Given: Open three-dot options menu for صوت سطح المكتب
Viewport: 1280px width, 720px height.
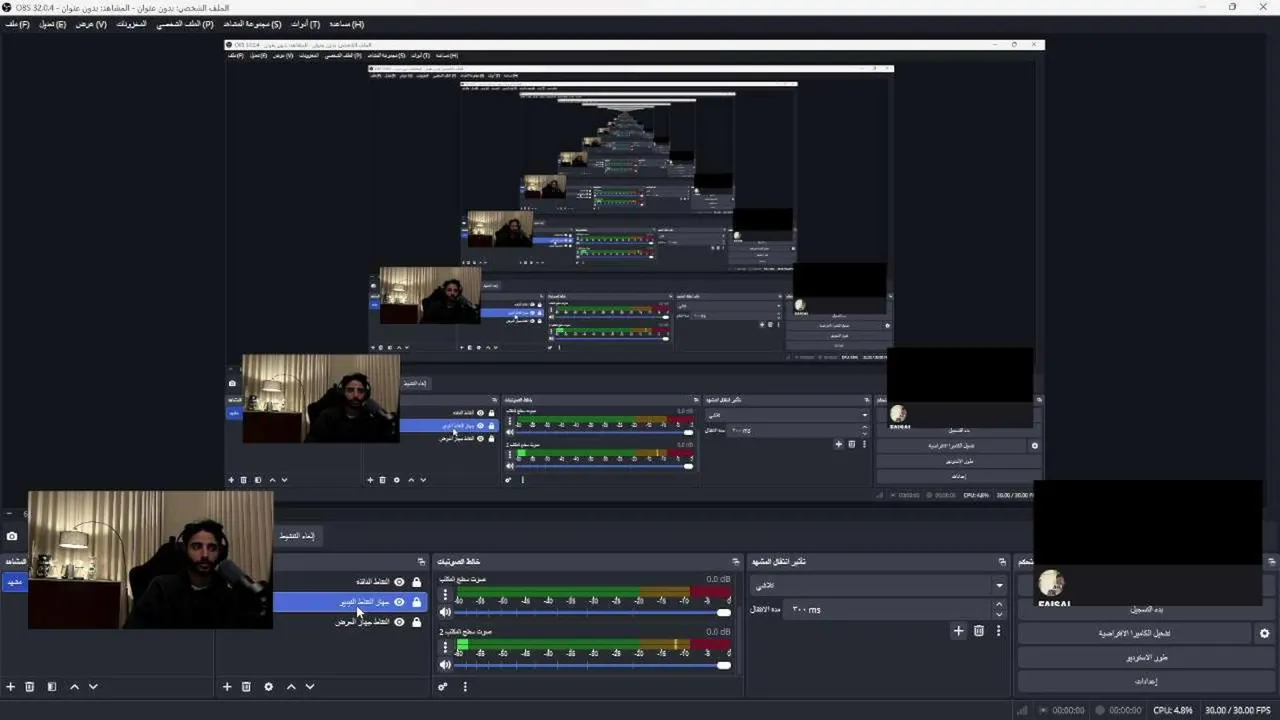Looking at the screenshot, I should 445,595.
